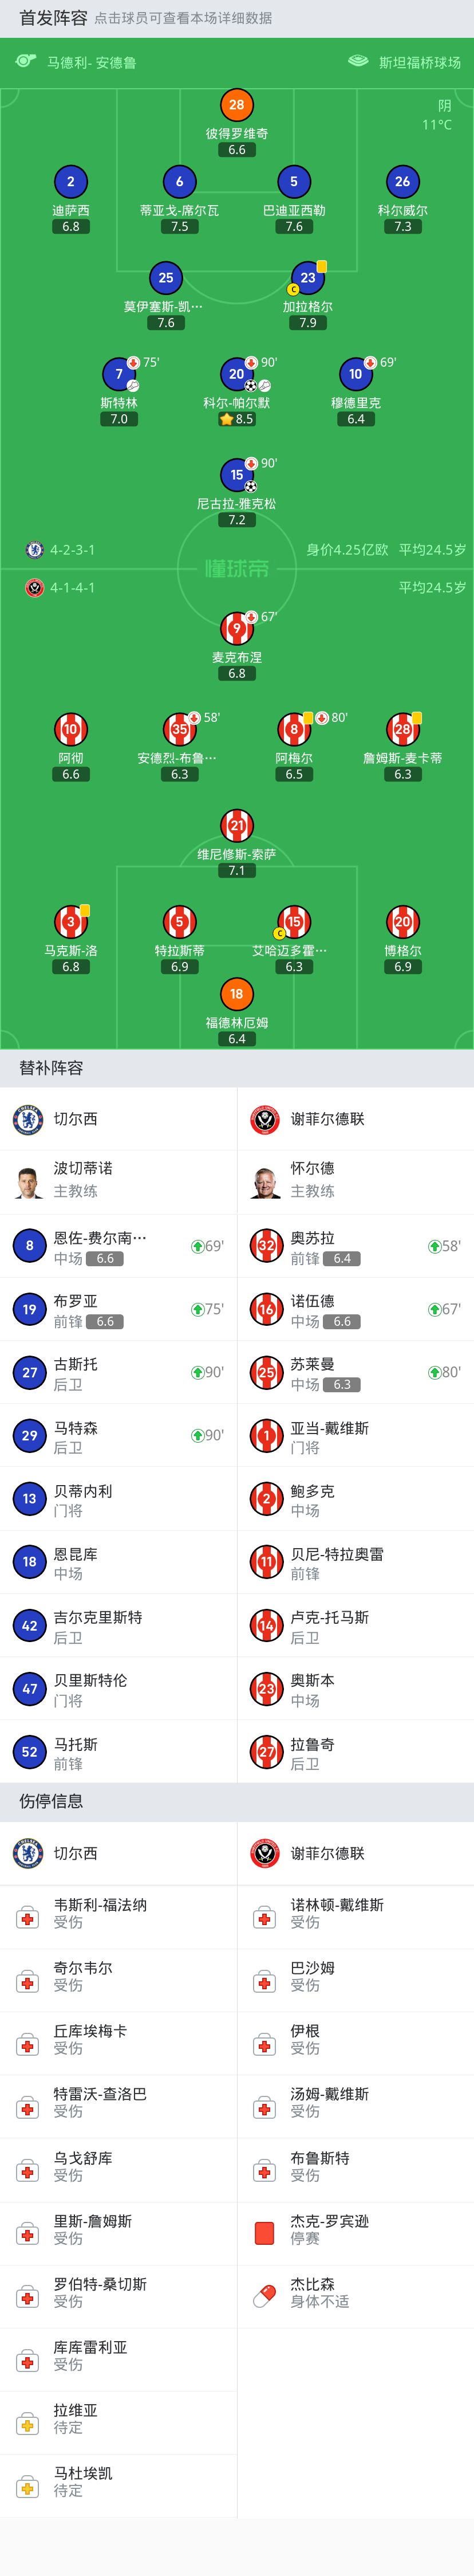Tap number 15 尼古拉-雅克松 jersey icon
Screen dimensions: 474x2576
236,475
